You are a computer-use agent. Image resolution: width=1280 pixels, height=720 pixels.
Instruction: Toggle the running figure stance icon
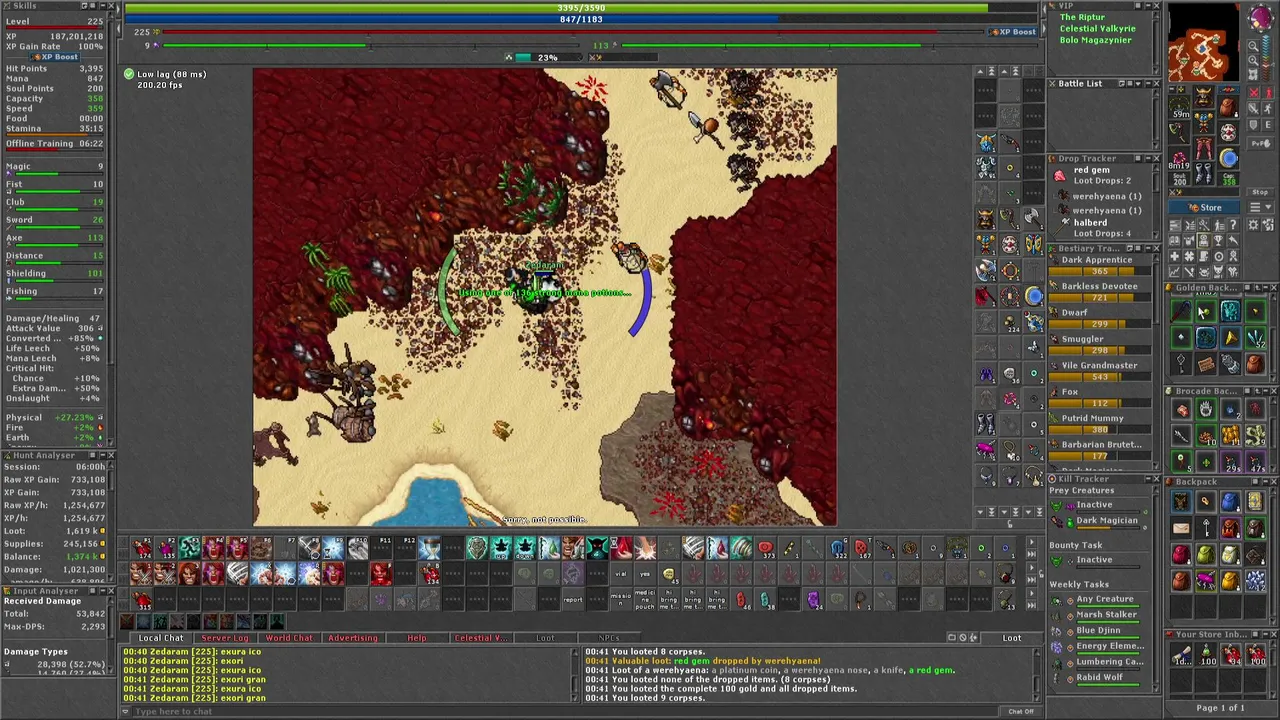[x=1269, y=109]
